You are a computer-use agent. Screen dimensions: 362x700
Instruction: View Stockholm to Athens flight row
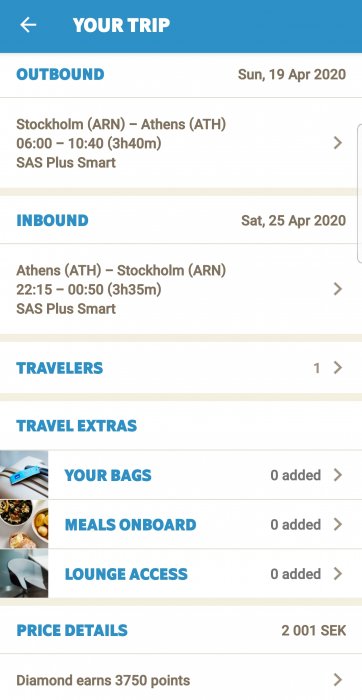pyautogui.click(x=181, y=143)
